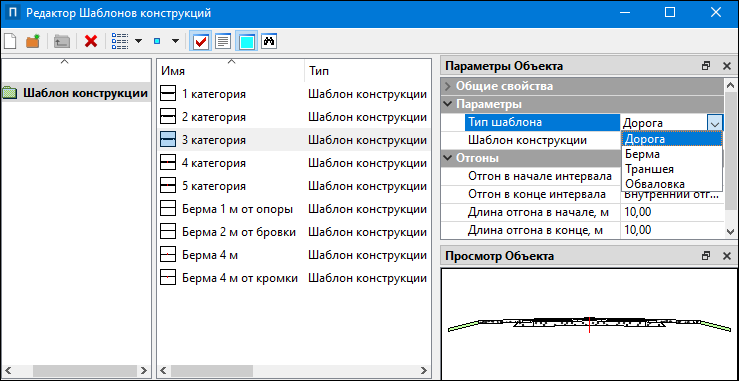Screen dimensions: 739x381
Task: Select Берма 1 м от опоры name
Action: point(238,209)
